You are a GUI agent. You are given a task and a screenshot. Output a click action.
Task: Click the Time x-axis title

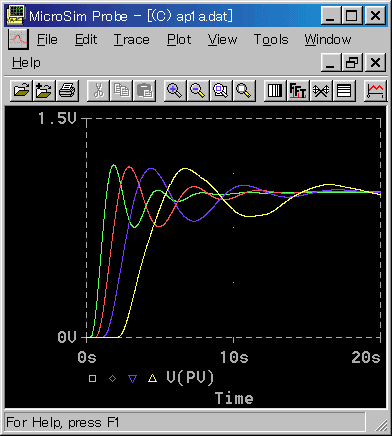234,398
